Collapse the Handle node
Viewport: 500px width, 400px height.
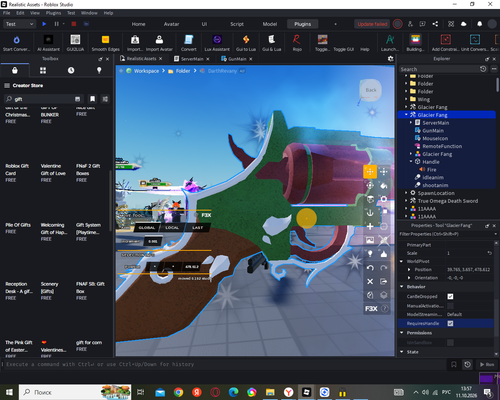(x=411, y=162)
